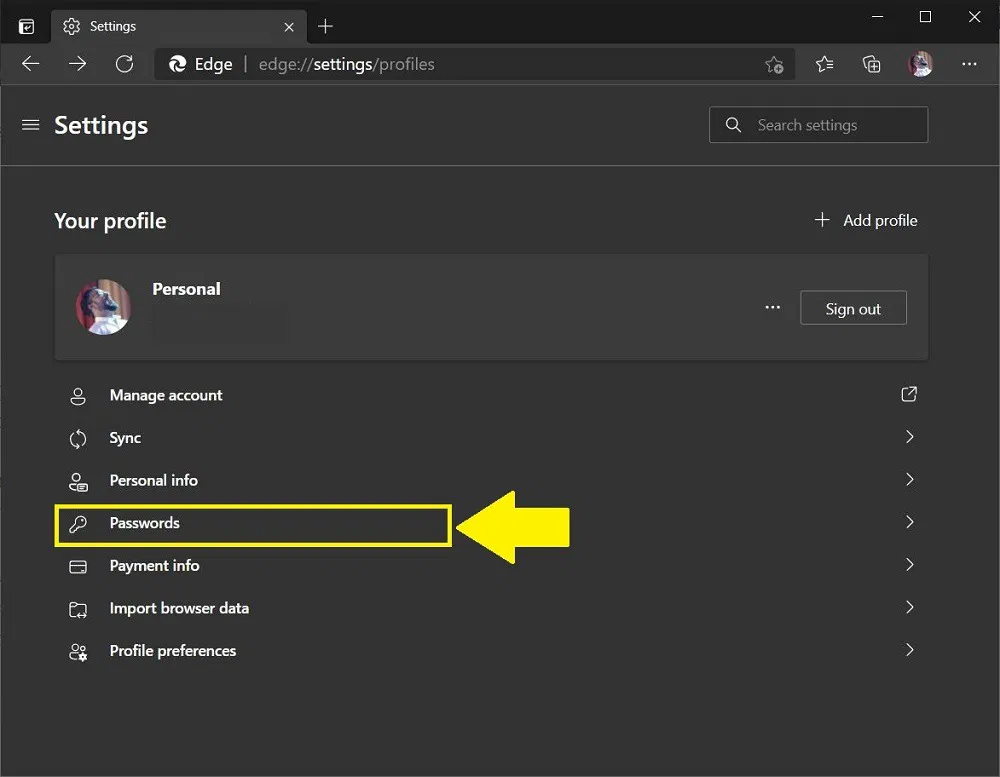This screenshot has height=777, width=1000.
Task: Open the Favorites star in the toolbar
Action: 824,63
